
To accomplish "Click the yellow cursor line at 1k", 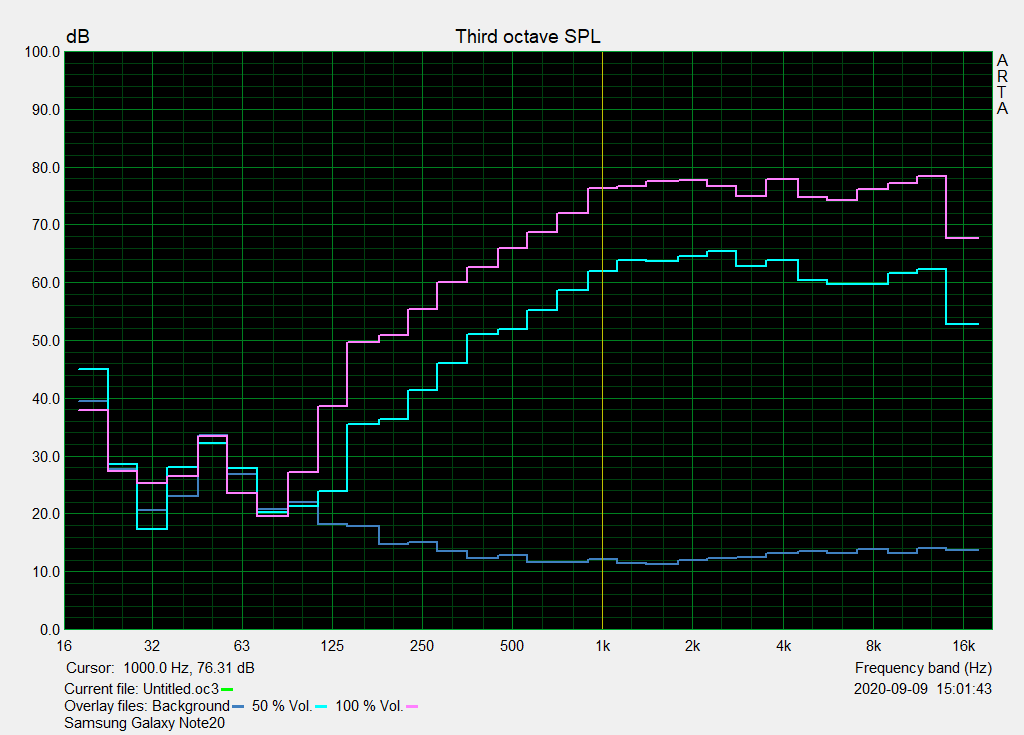I will pyautogui.click(x=602, y=340).
